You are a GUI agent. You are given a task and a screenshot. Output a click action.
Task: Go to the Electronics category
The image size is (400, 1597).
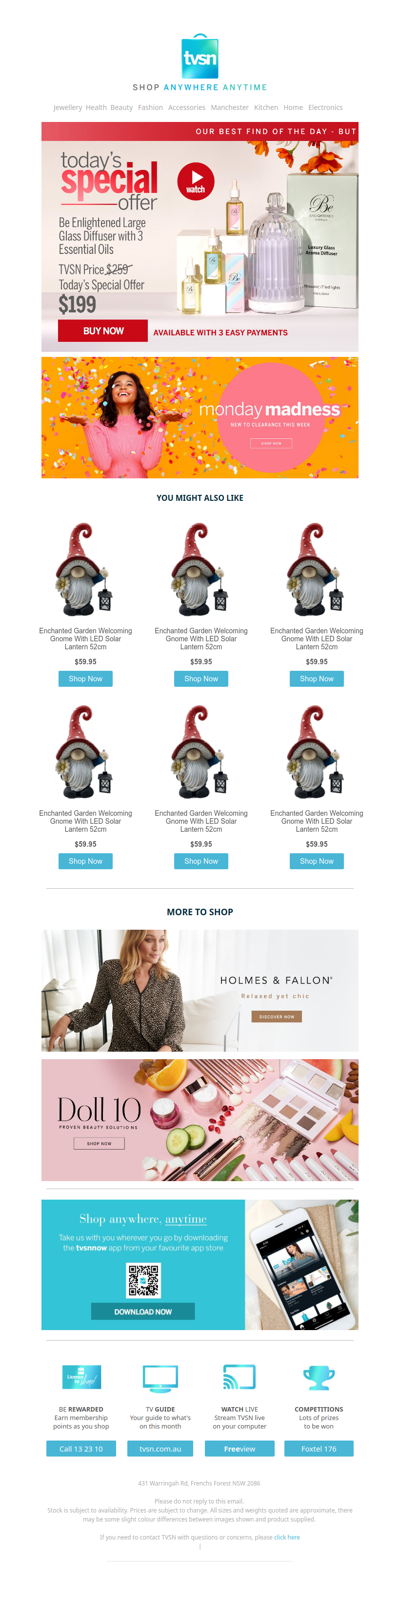(x=325, y=107)
